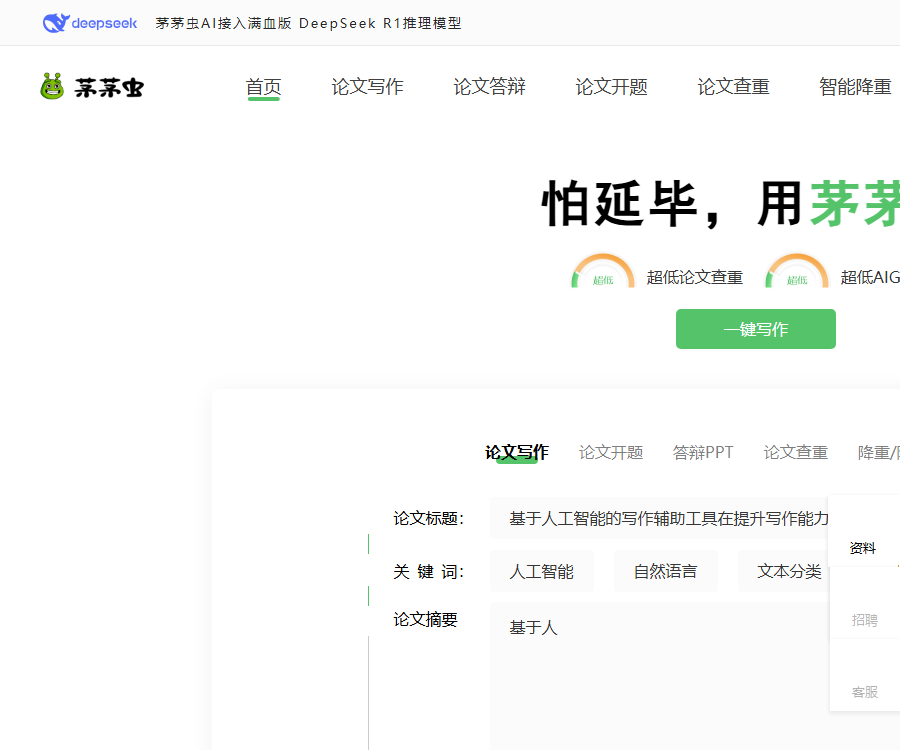Open 论文答辩 in top navigation
Image resolution: width=900 pixels, height=750 pixels.
coord(490,87)
